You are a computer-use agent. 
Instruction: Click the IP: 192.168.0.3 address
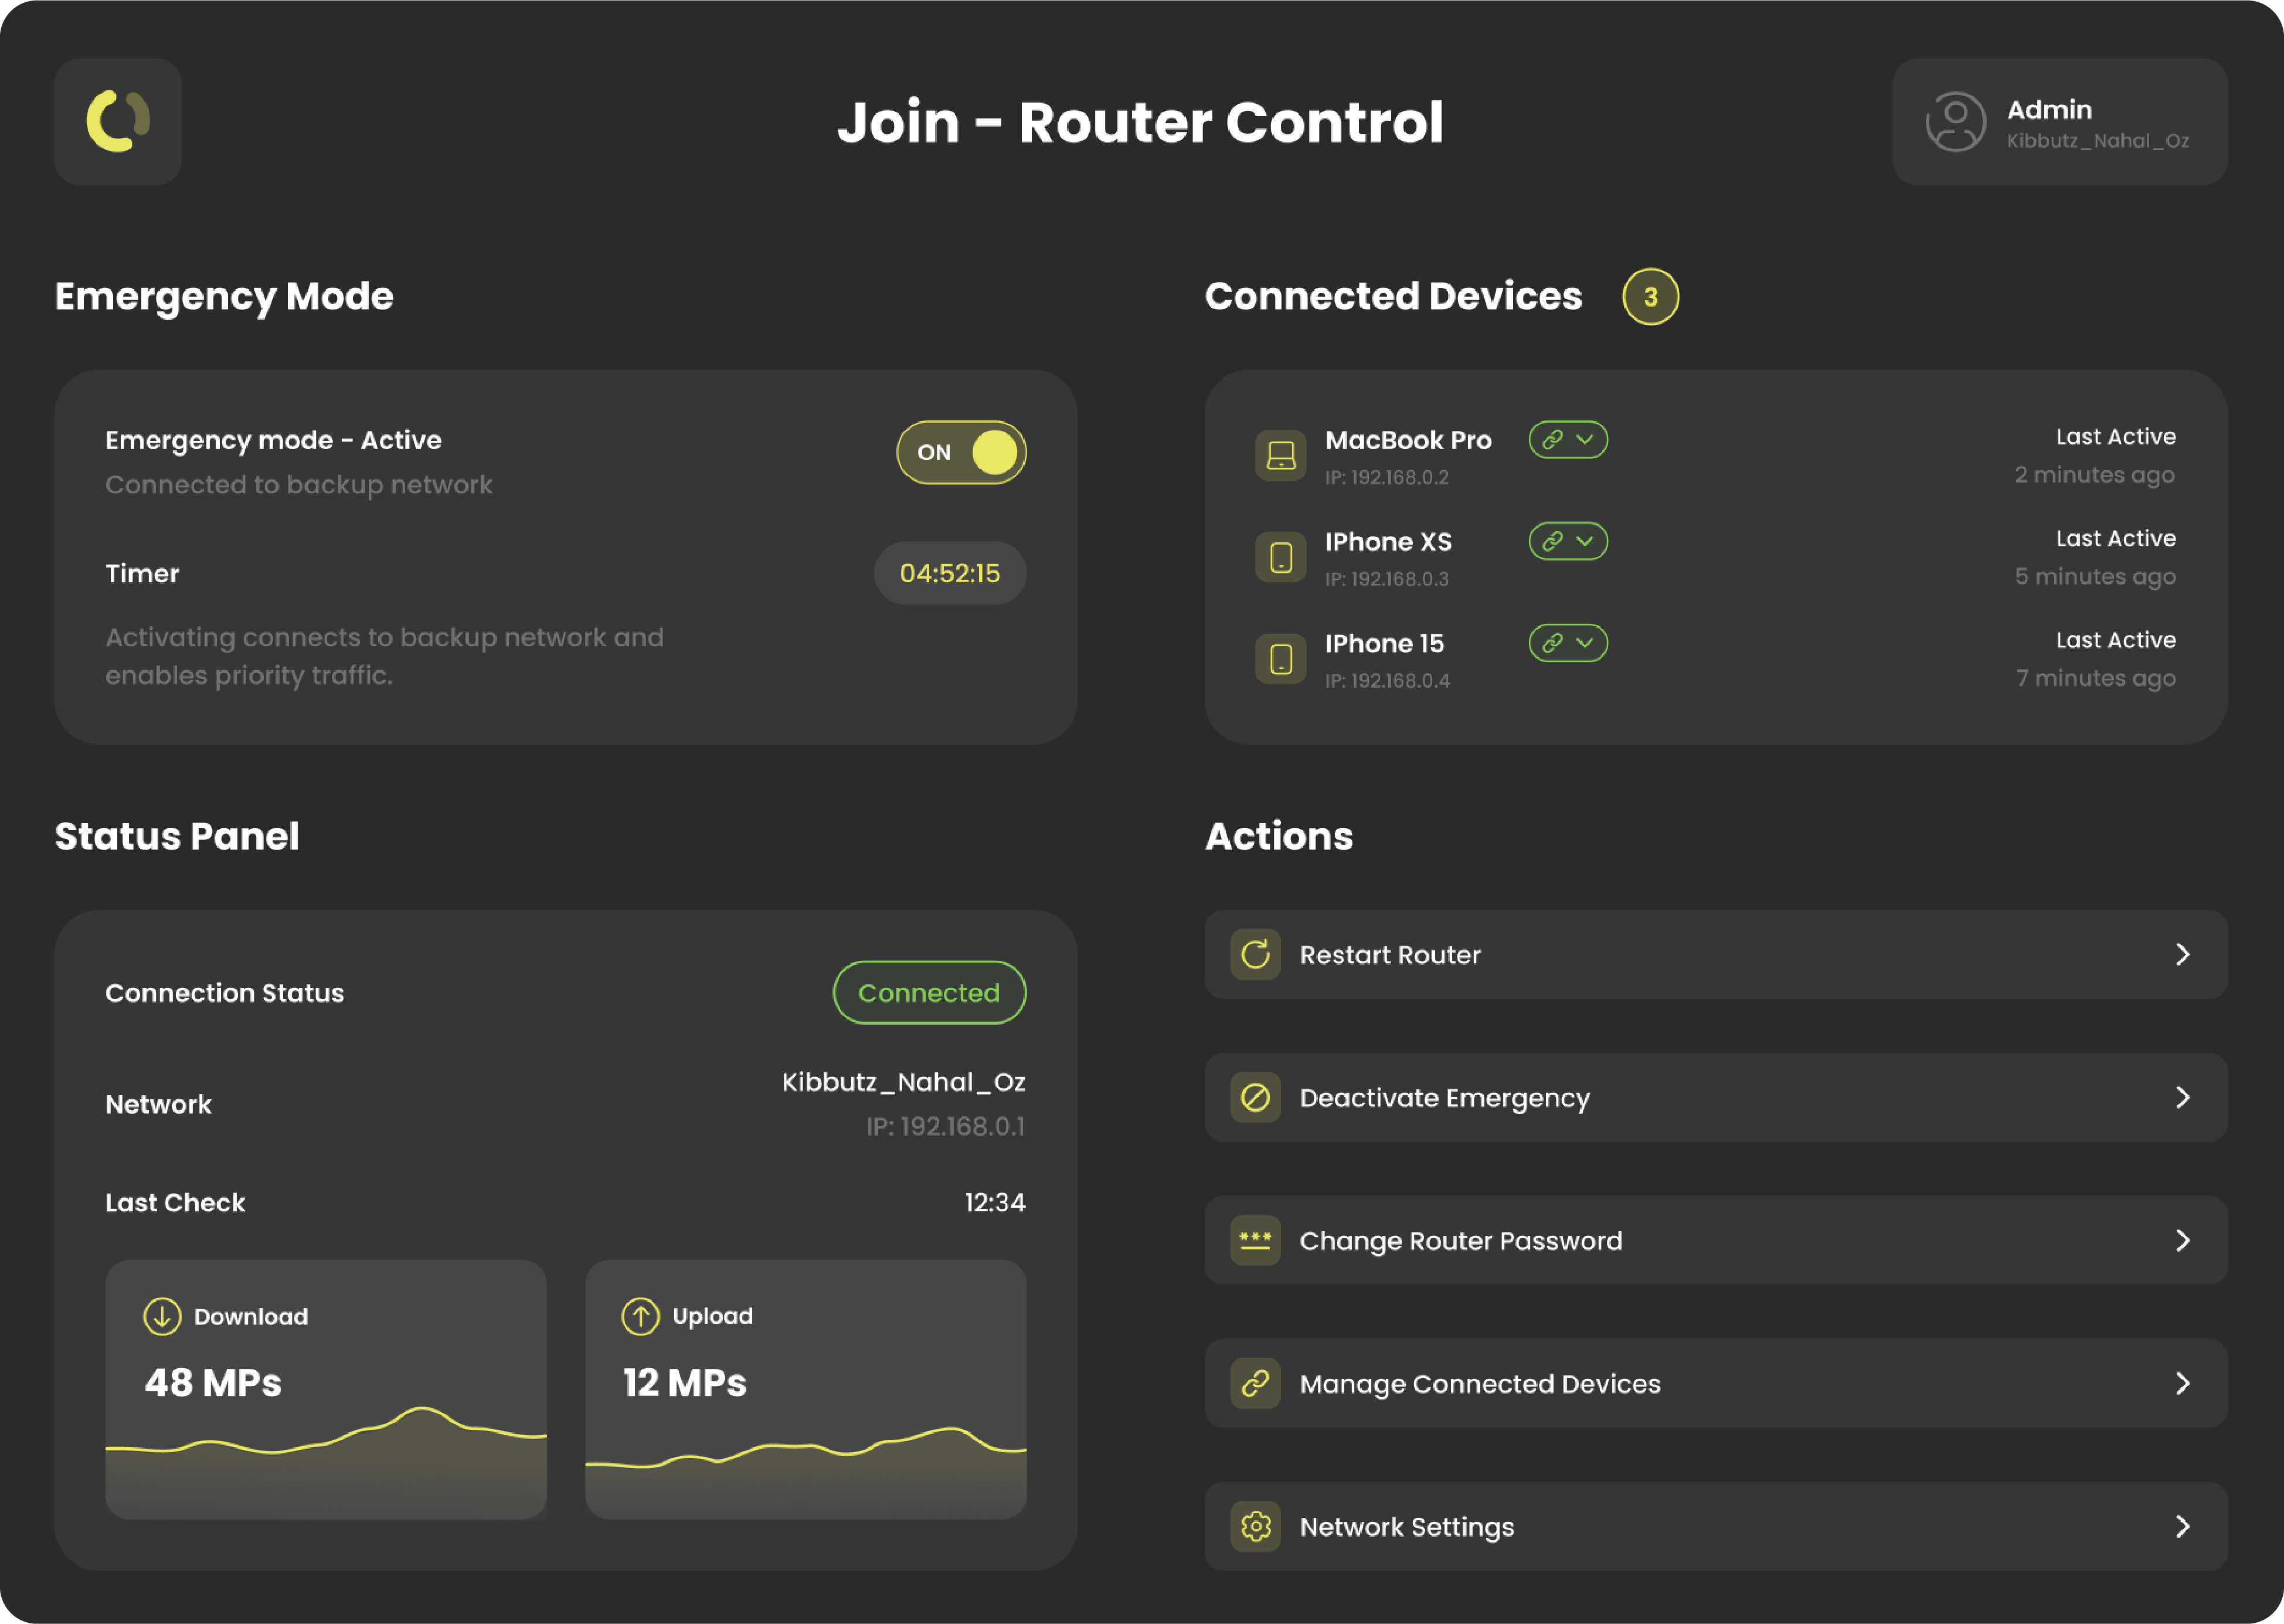point(1387,579)
